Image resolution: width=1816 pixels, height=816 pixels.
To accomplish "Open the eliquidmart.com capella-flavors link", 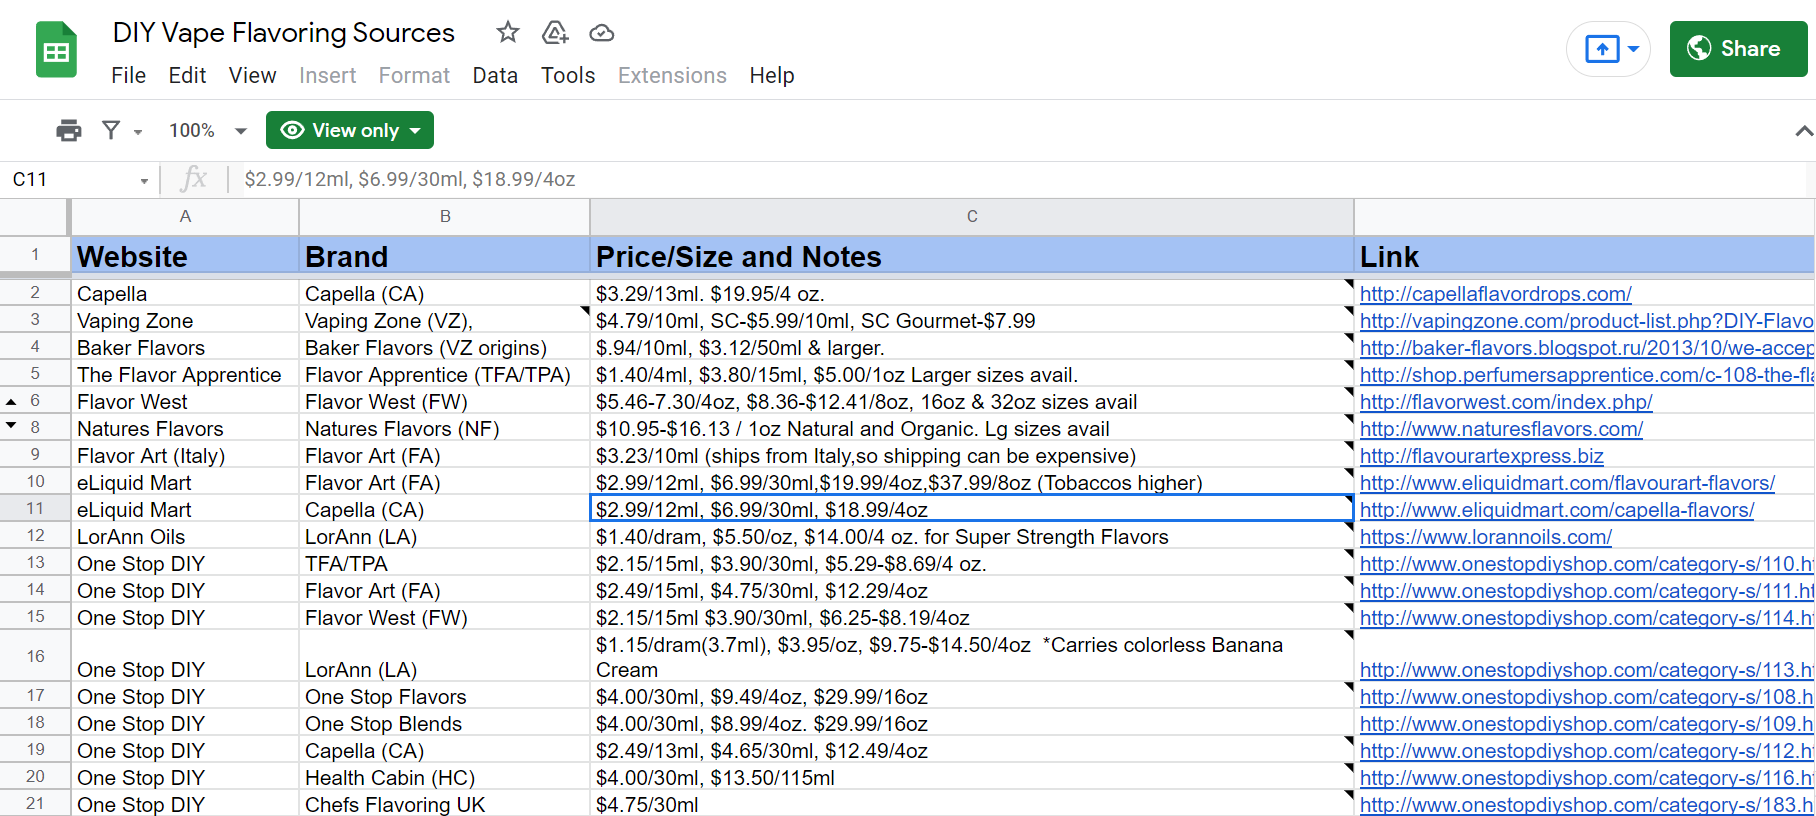I will pyautogui.click(x=1557, y=510).
